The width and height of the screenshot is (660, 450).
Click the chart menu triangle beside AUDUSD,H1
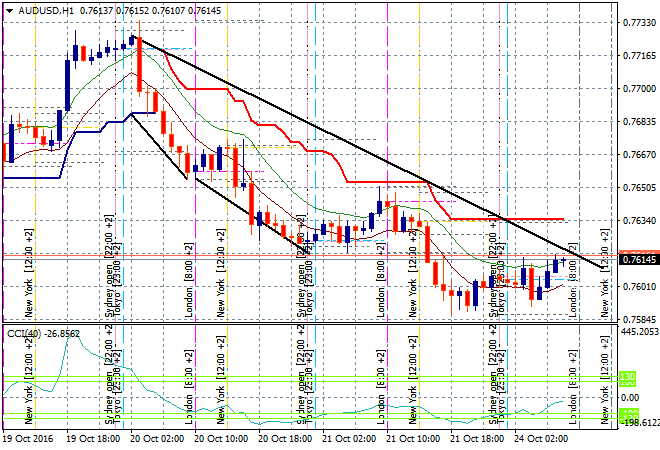(x=9, y=11)
